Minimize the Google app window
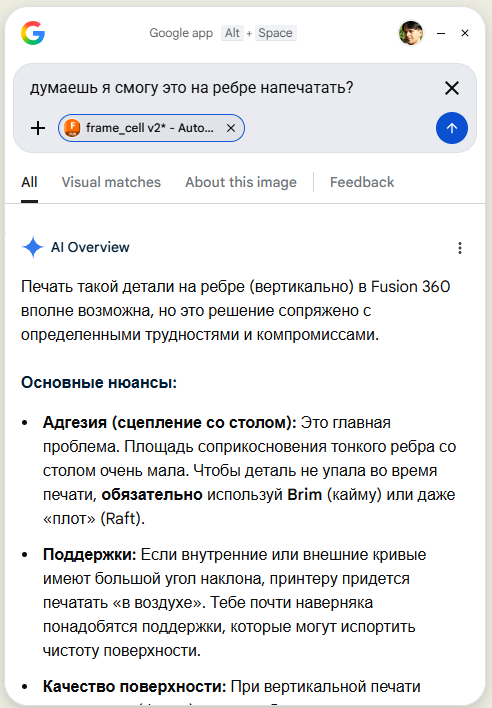 441,33
